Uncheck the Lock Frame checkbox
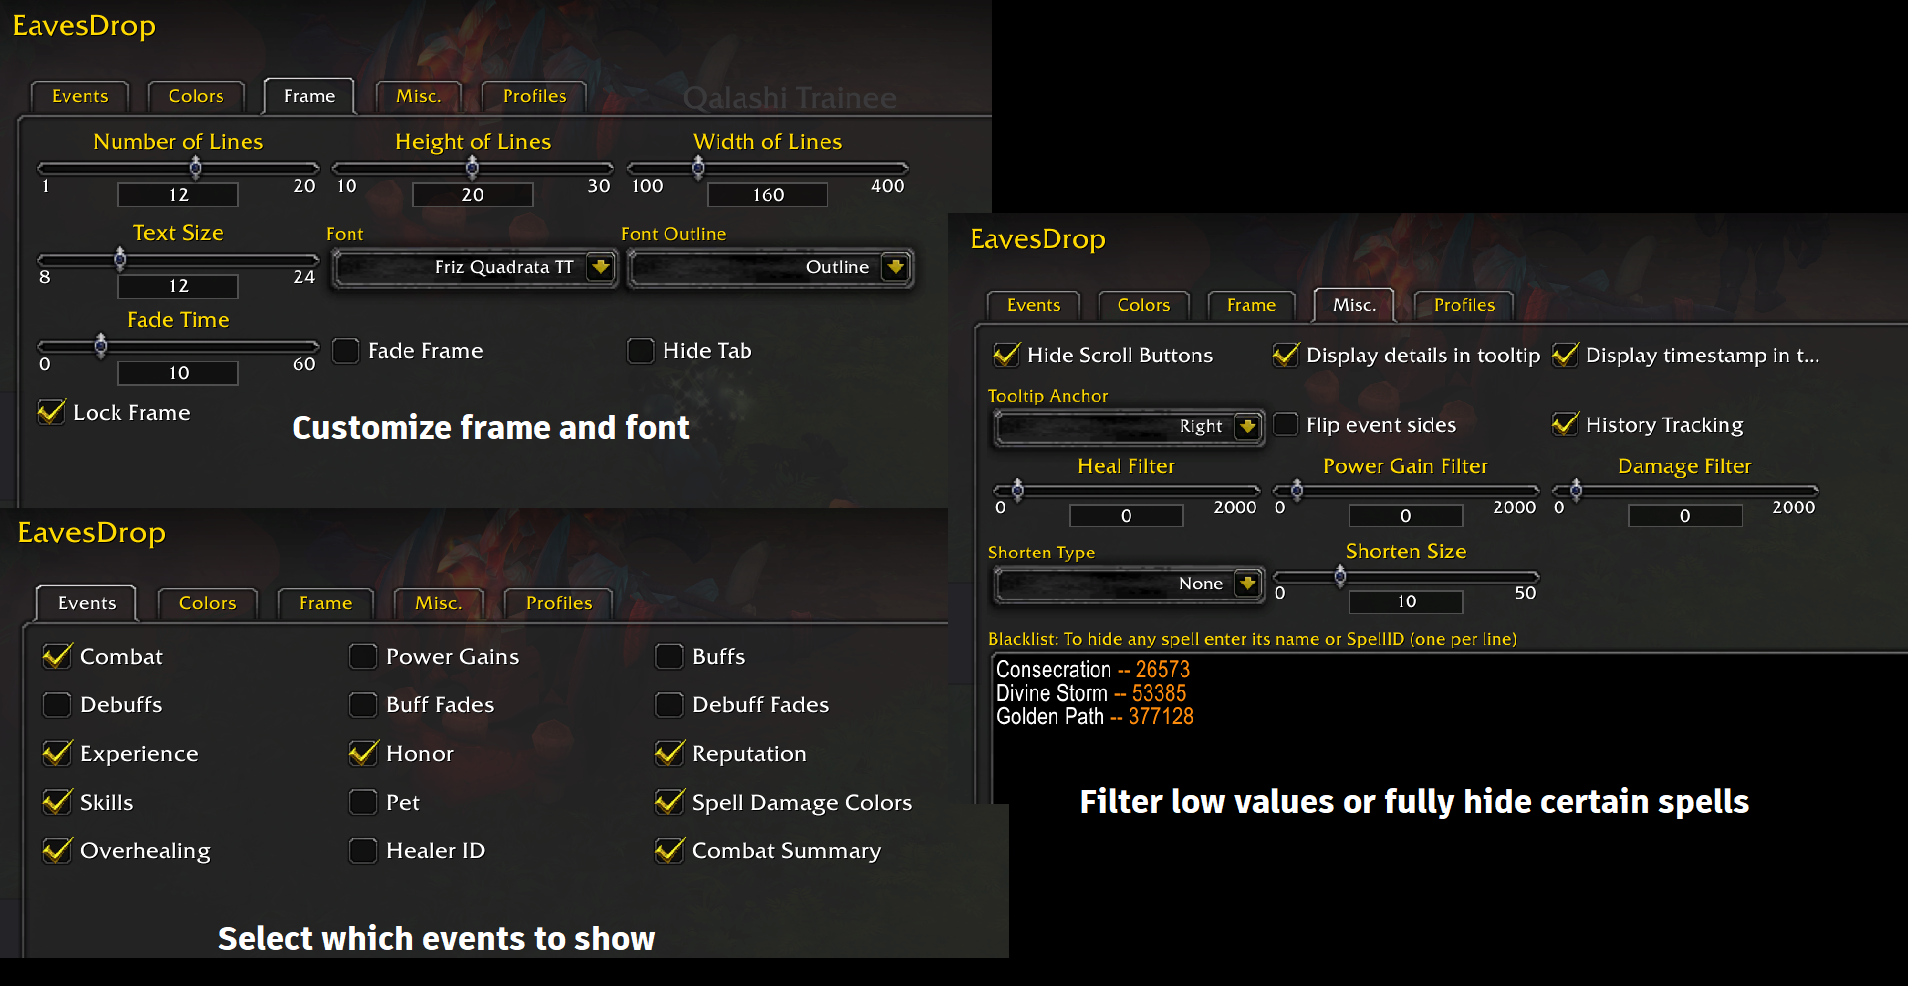The width and height of the screenshot is (1908, 986). pos(51,412)
